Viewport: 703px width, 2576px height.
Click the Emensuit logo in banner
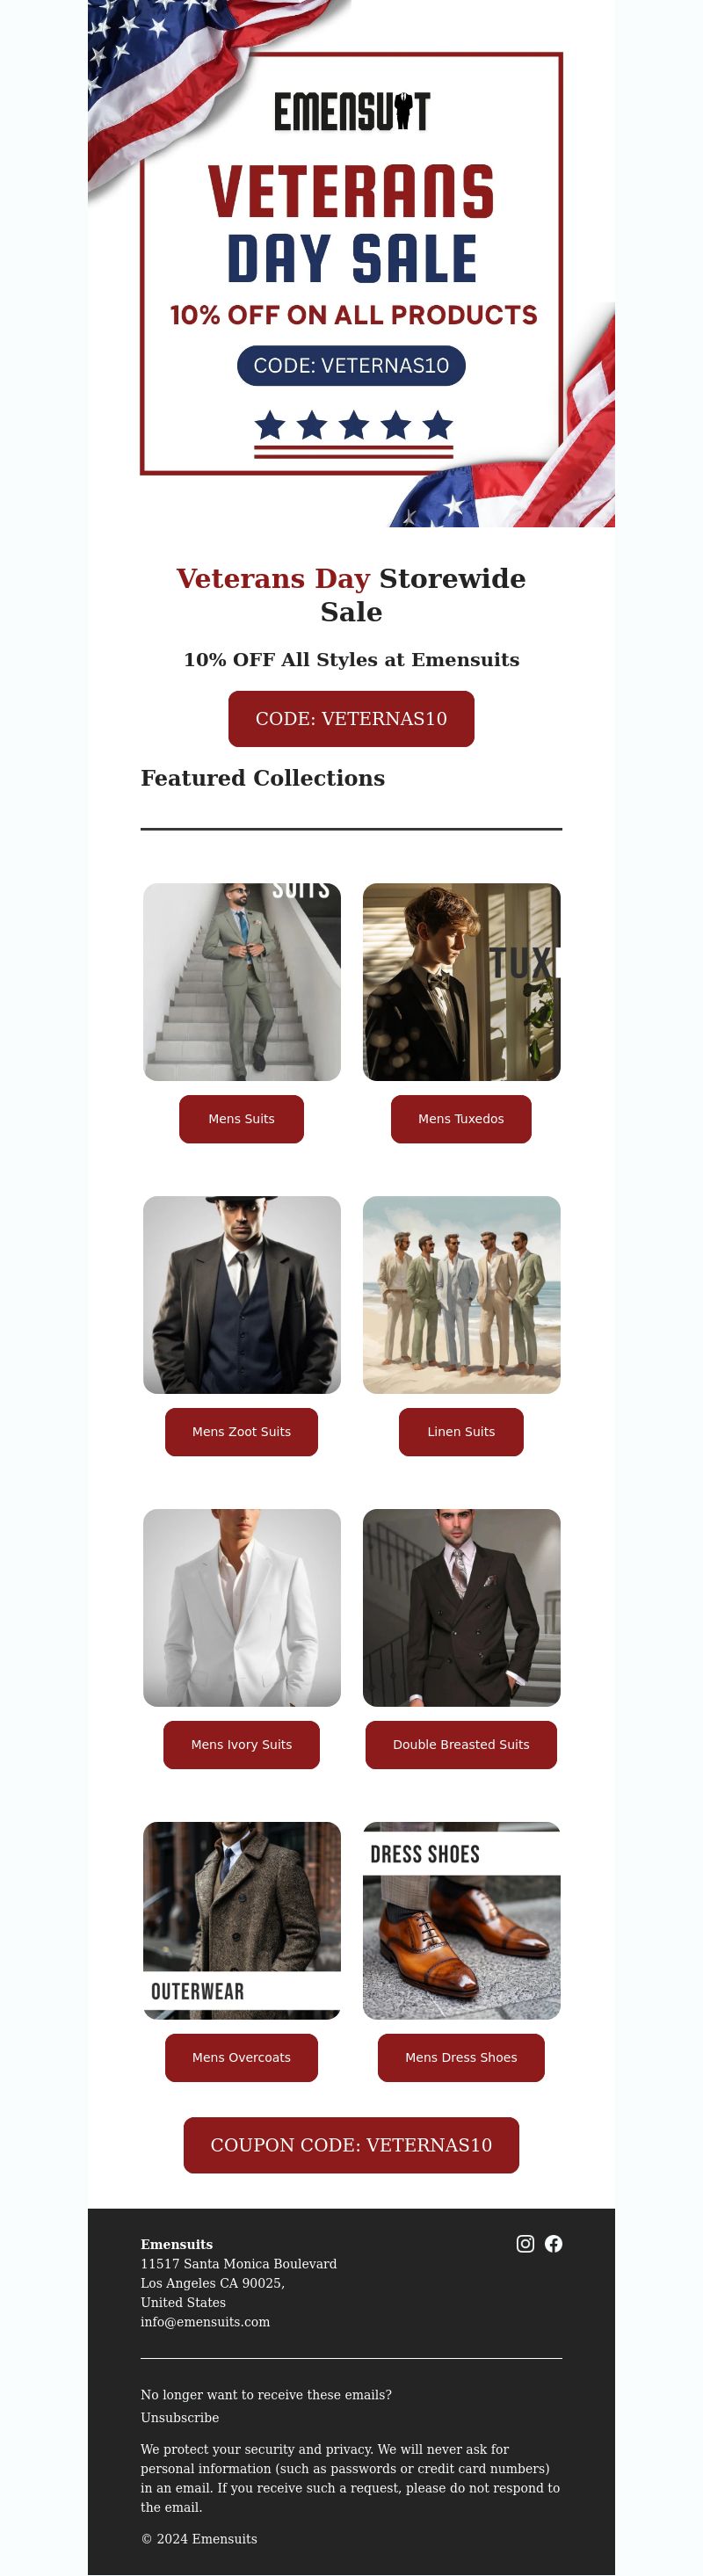coord(352,112)
